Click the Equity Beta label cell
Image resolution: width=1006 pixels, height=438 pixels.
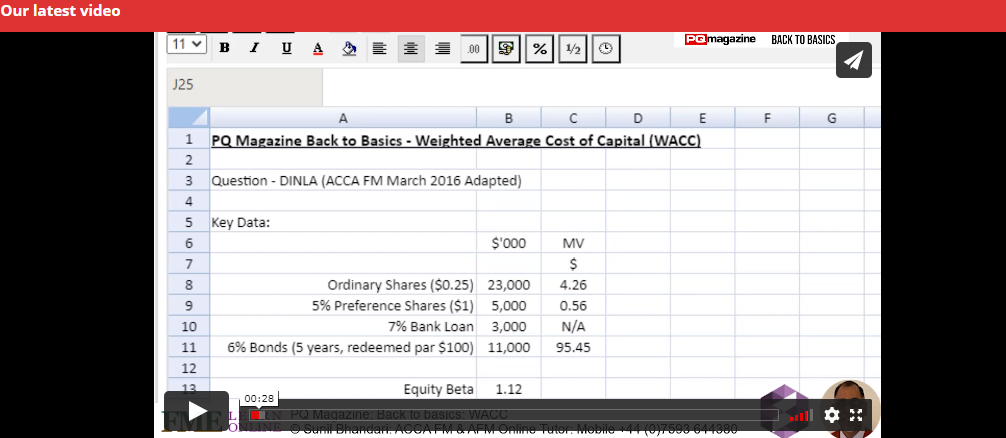(x=343, y=389)
